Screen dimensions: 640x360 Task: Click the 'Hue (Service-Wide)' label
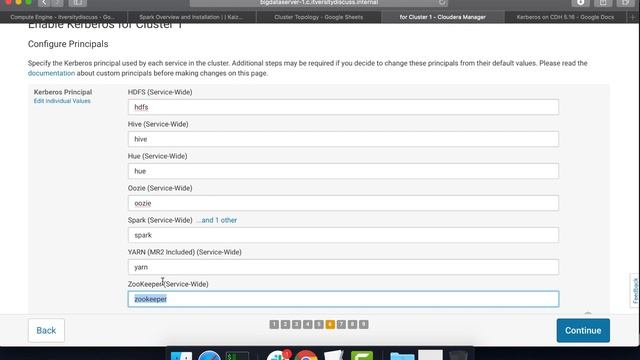[158, 156]
